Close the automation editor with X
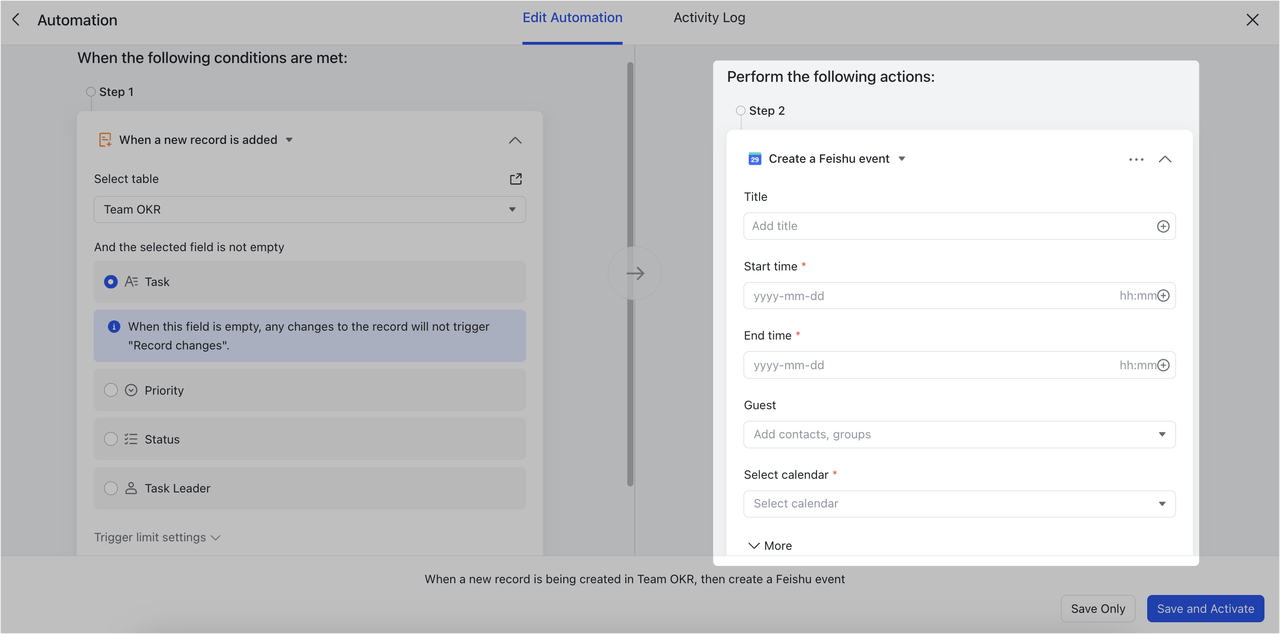1280x634 pixels. point(1252,20)
